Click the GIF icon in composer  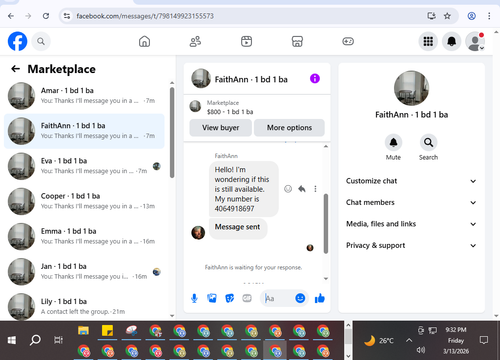(247, 298)
